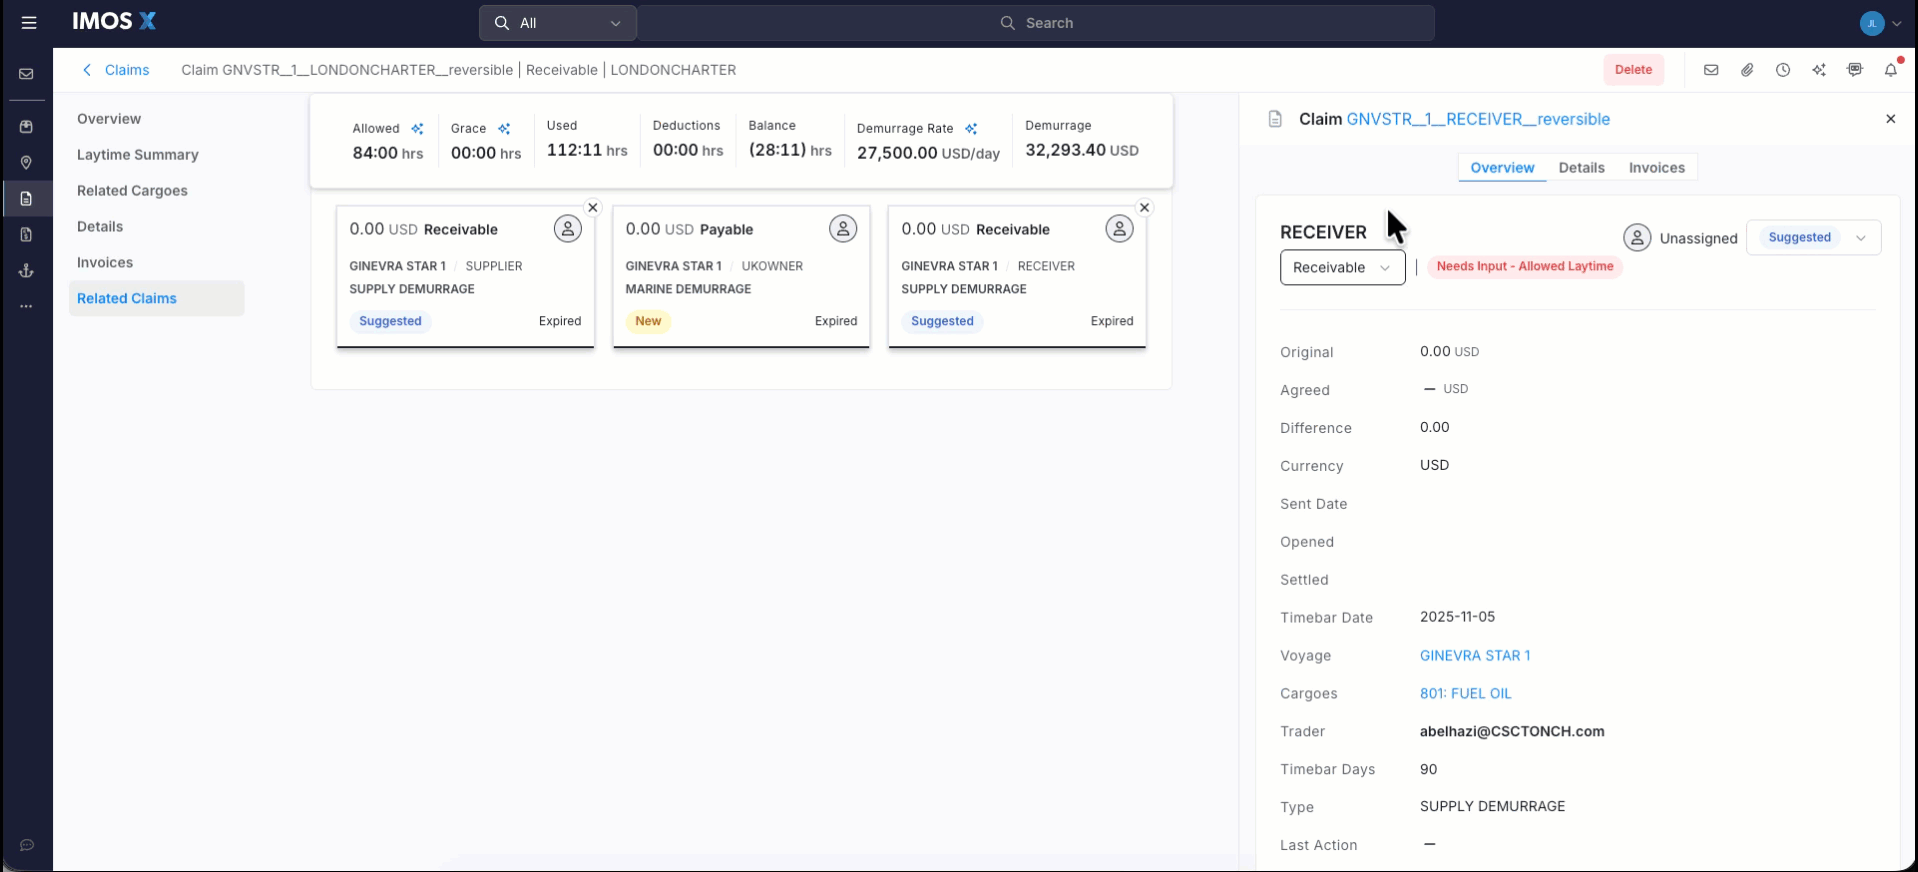
Task: Switch to the Details tab in the claim panel
Action: (1581, 168)
